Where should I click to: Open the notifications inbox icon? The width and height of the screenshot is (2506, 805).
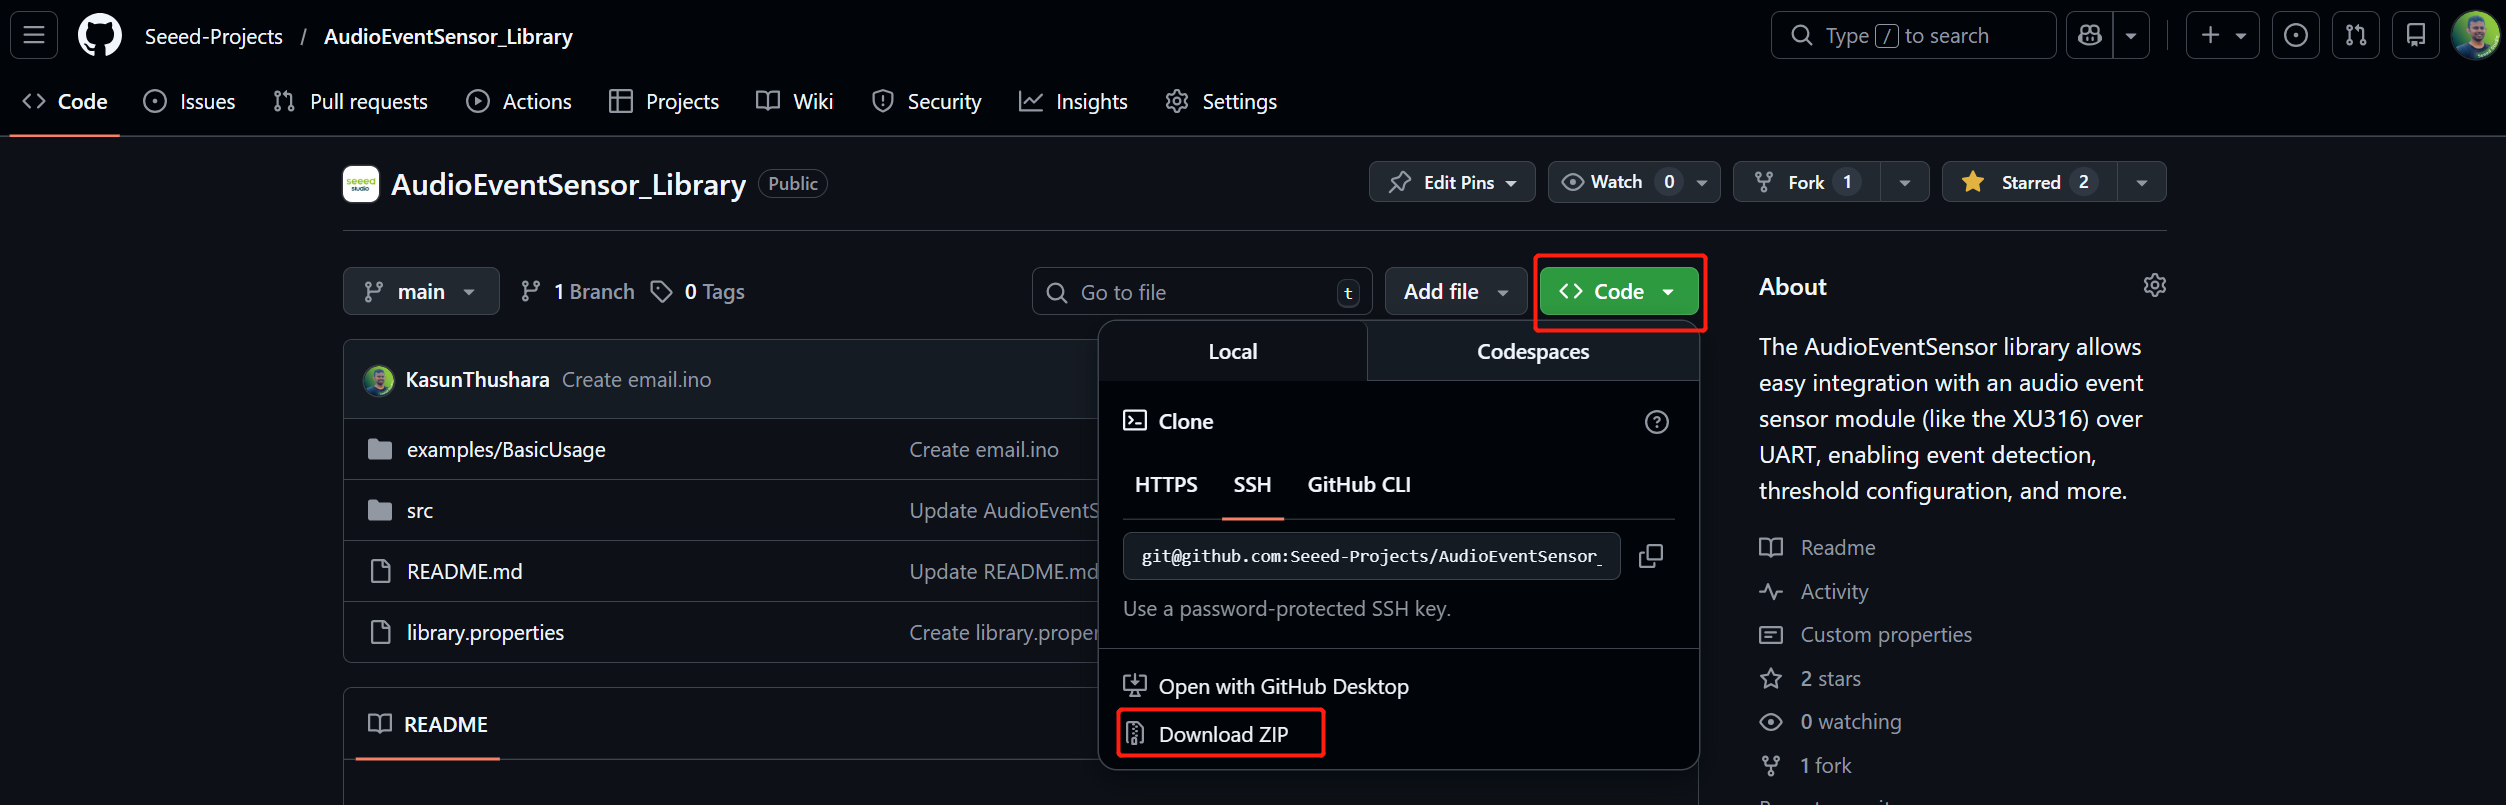[x=2415, y=36]
